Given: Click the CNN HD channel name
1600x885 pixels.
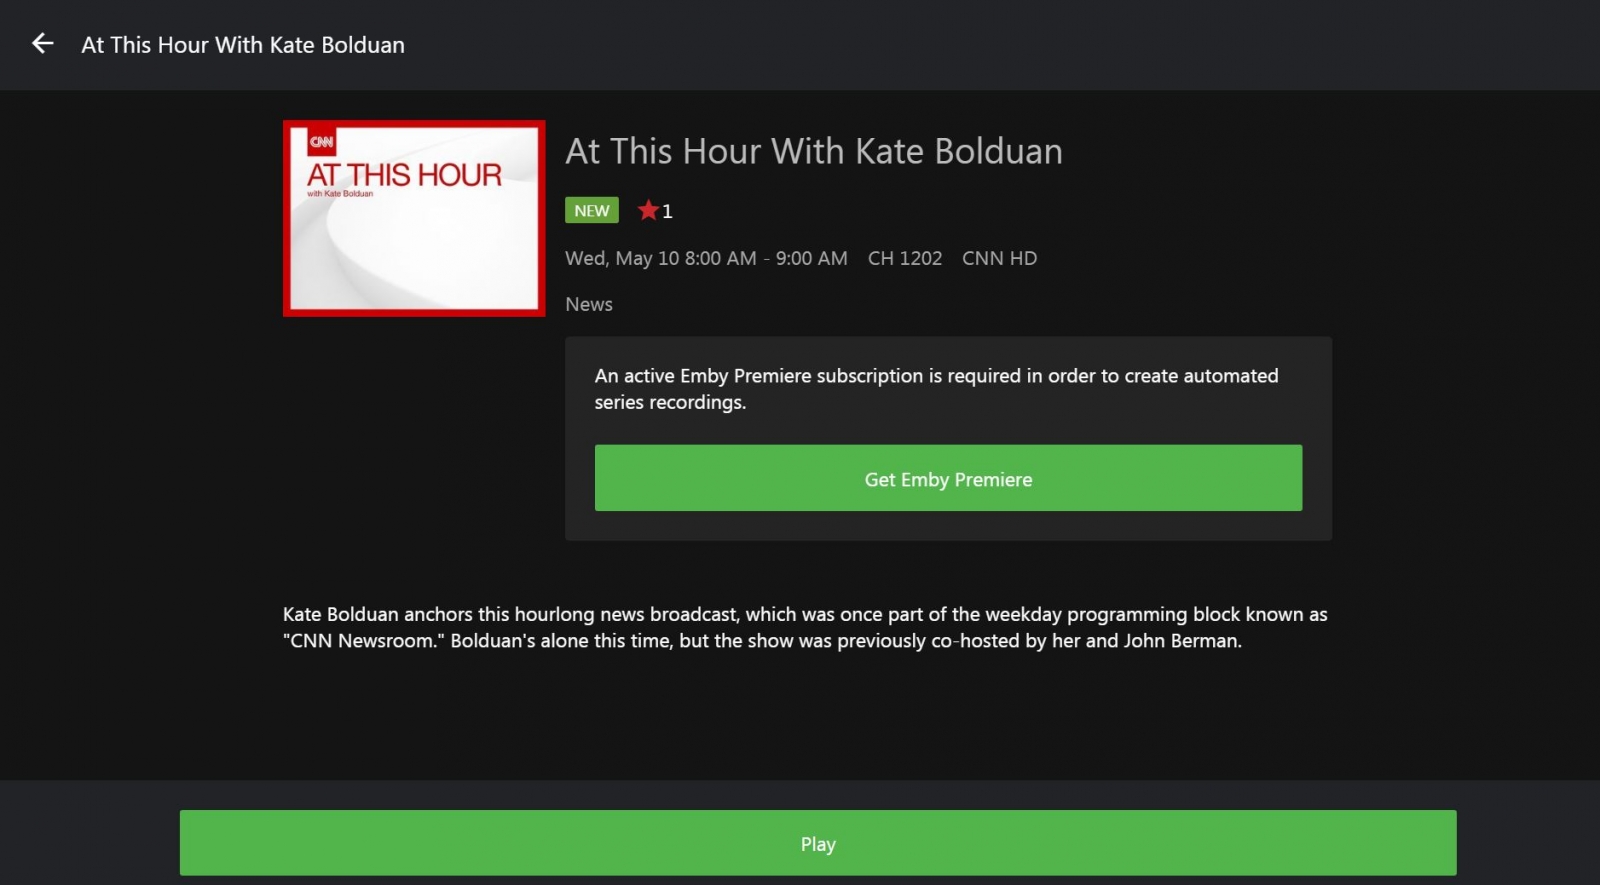Looking at the screenshot, I should pos(999,258).
